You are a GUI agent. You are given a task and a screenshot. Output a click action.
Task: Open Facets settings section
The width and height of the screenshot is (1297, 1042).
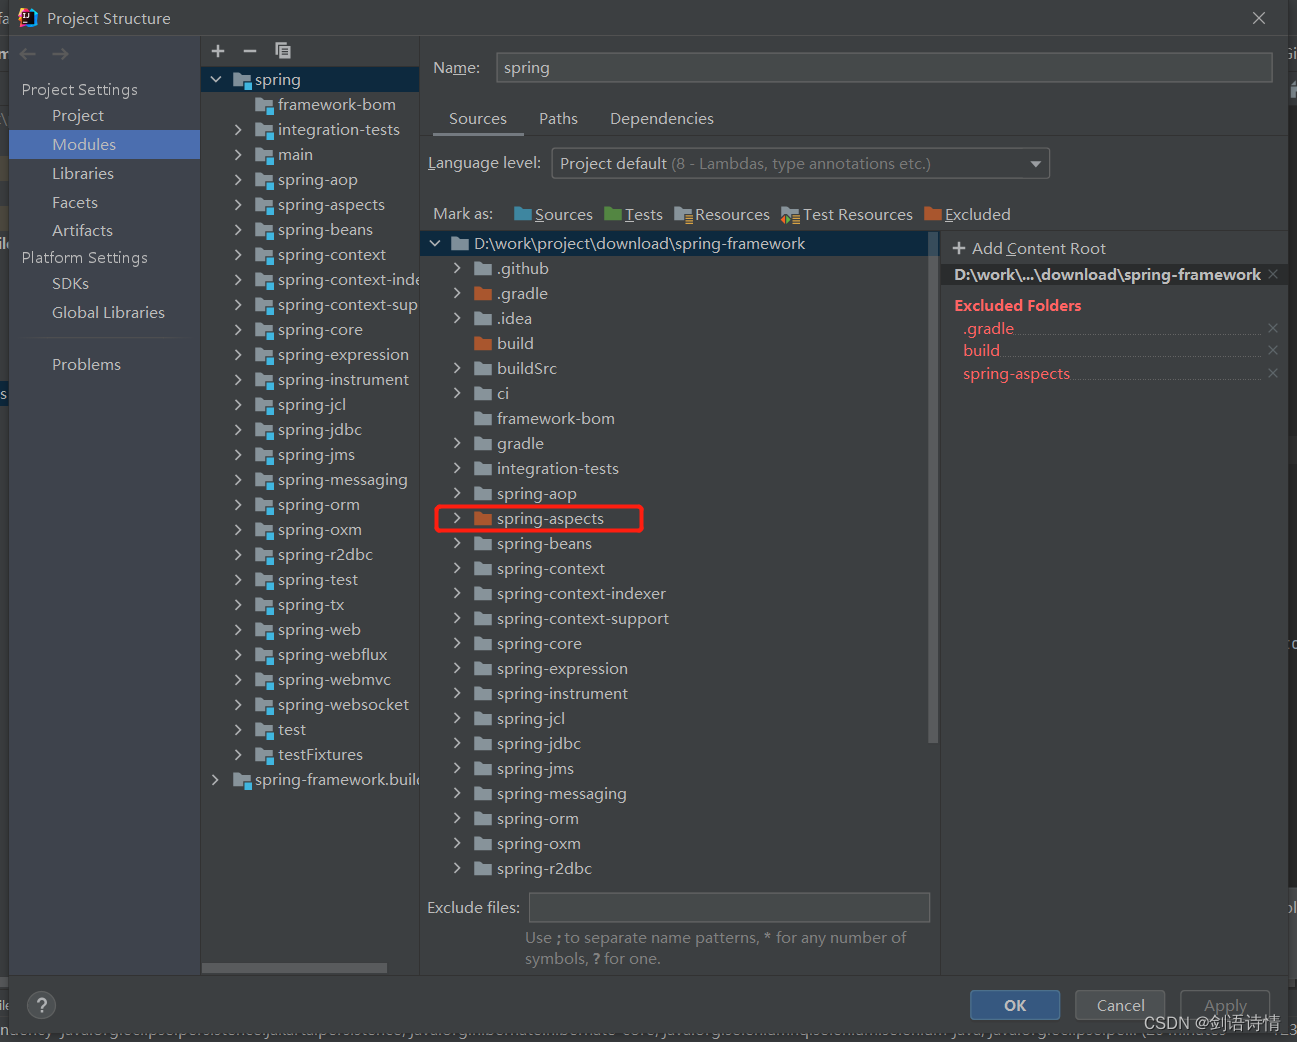(75, 203)
